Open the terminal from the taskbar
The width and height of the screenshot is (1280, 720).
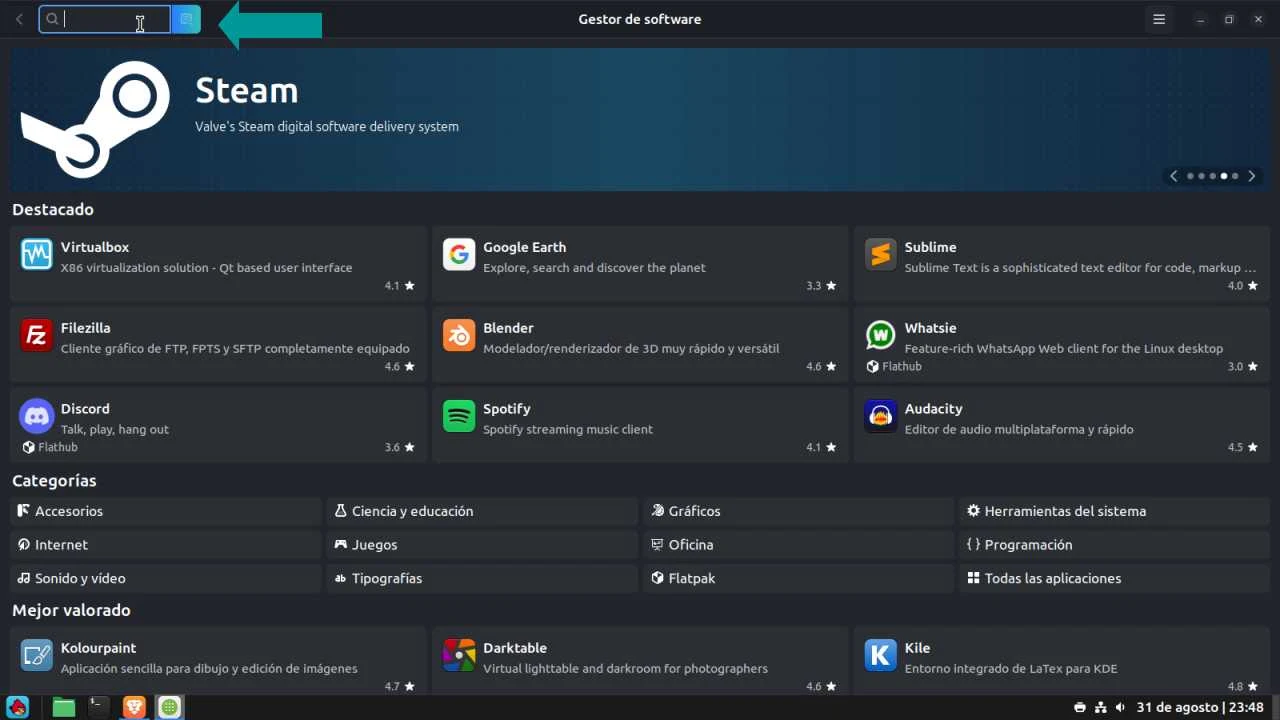[x=98, y=707]
